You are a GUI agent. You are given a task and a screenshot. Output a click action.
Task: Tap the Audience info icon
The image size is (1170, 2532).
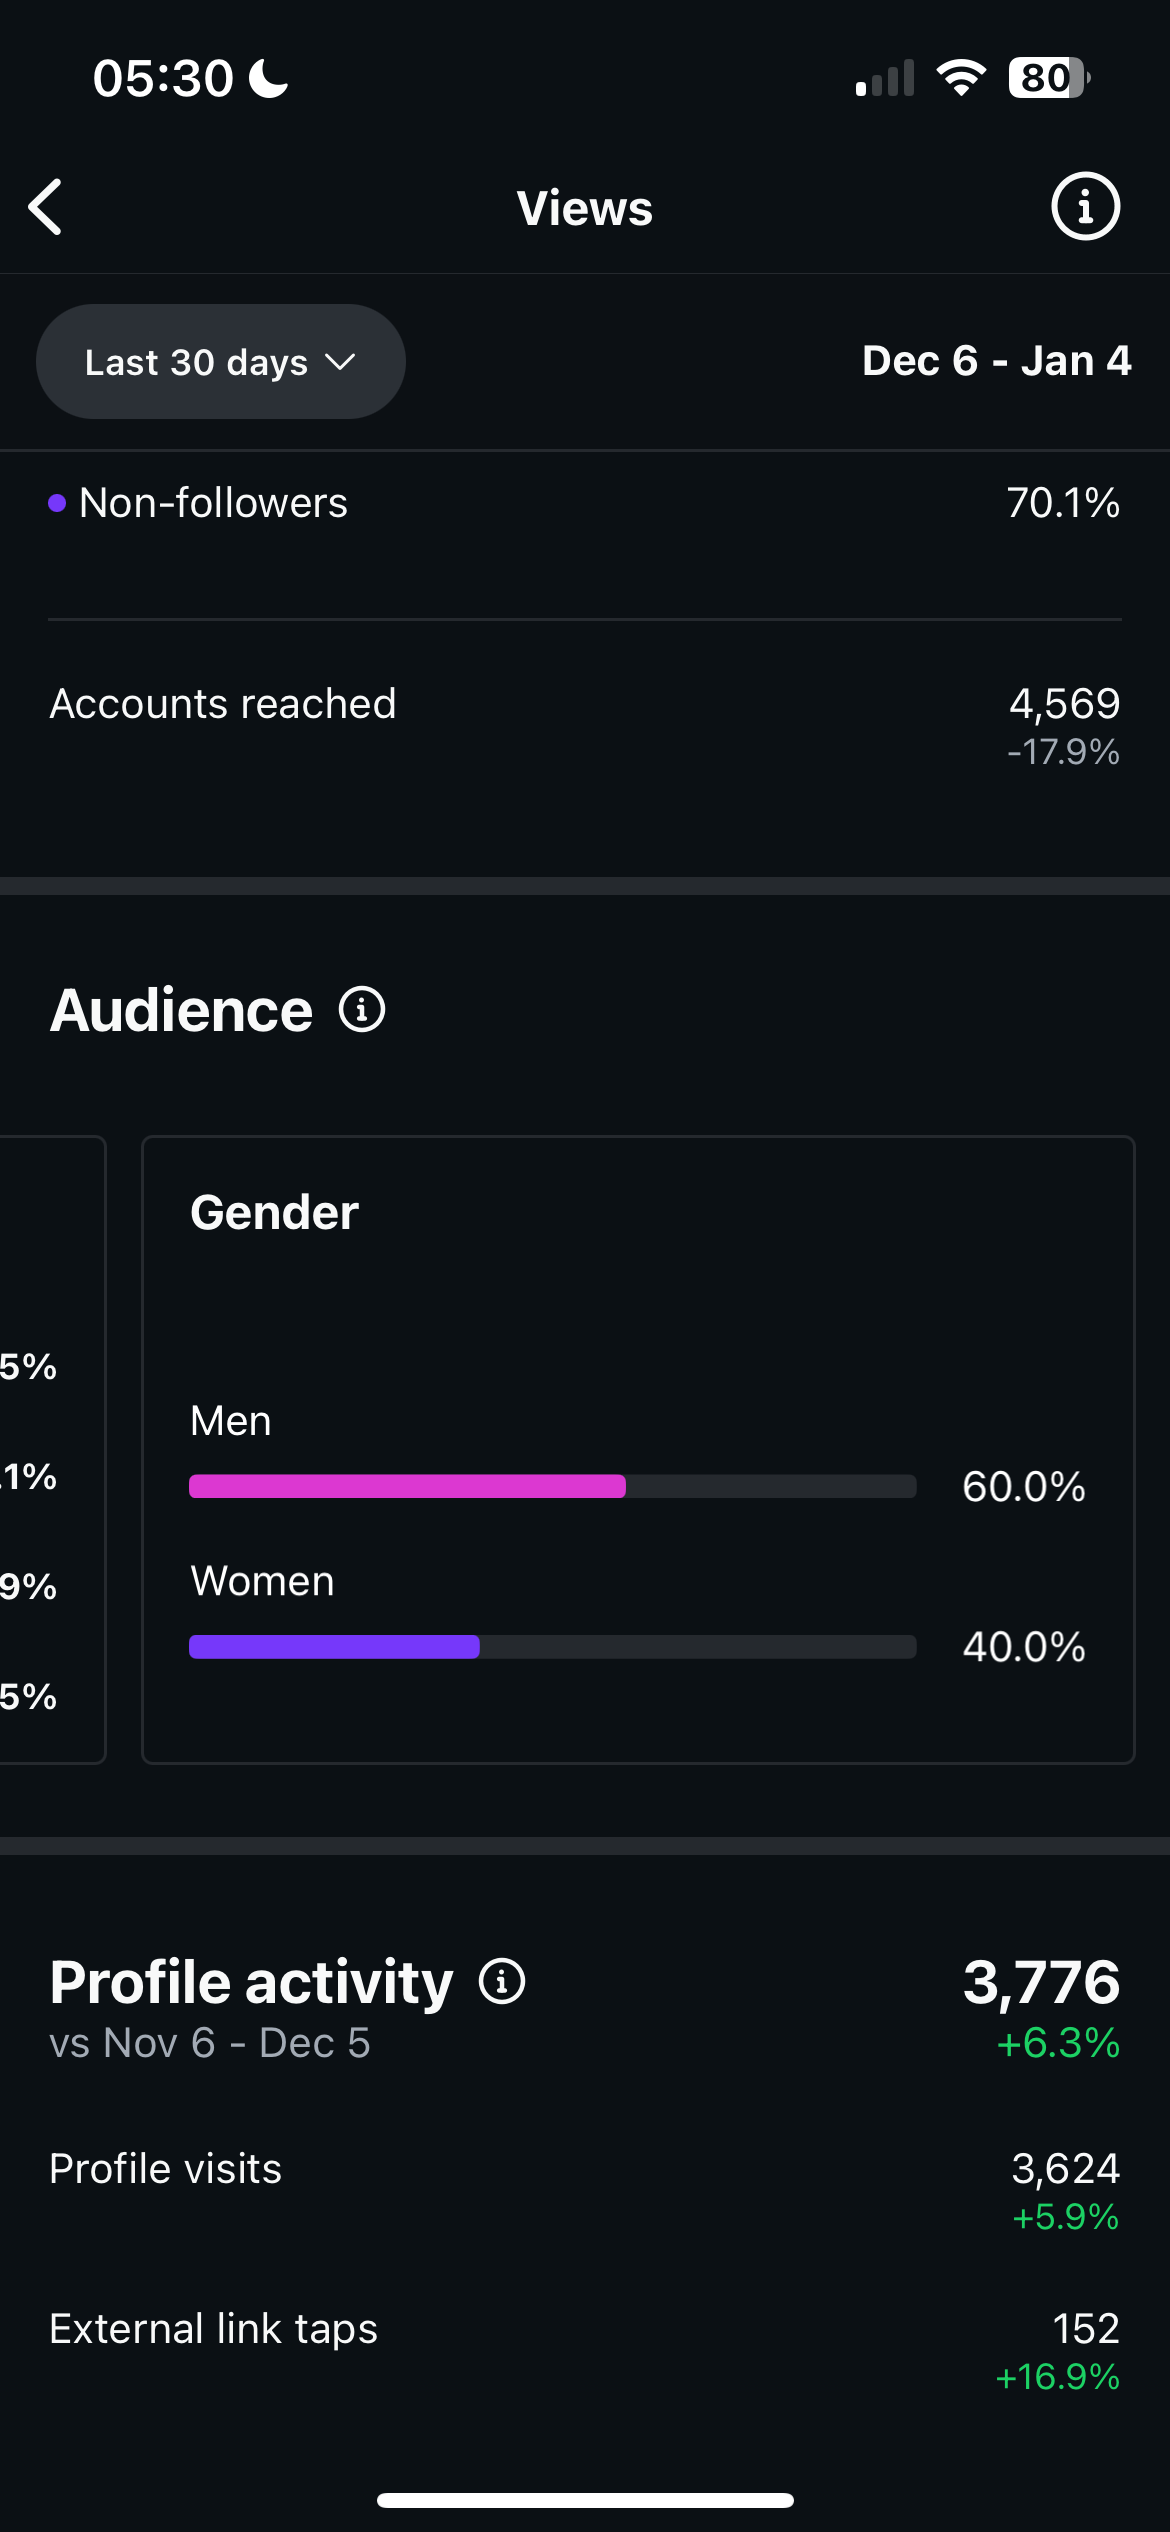[362, 1010]
